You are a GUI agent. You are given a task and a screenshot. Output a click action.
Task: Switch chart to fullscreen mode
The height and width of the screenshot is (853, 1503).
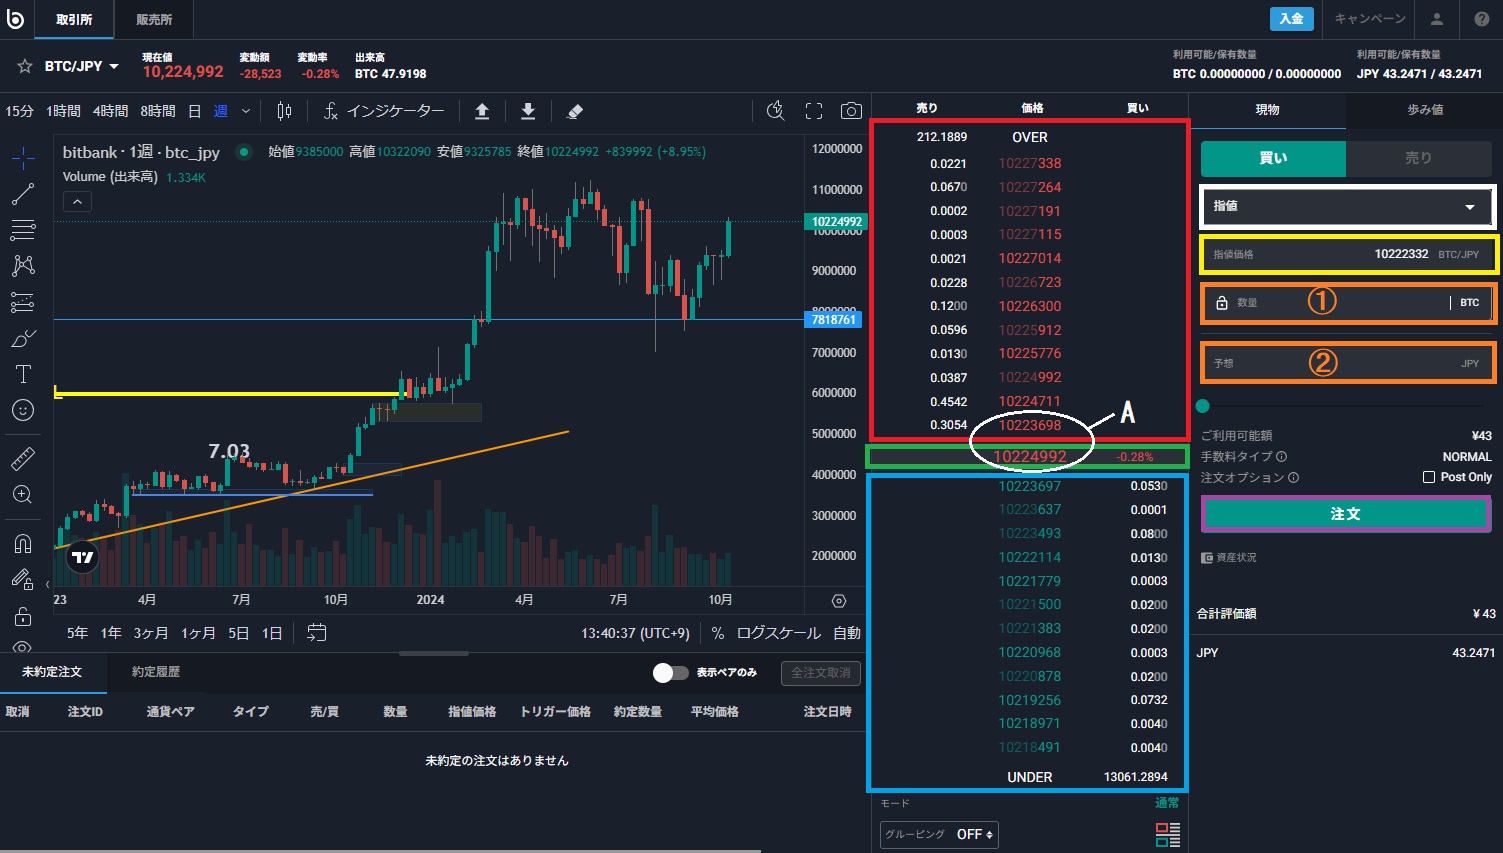(x=814, y=111)
